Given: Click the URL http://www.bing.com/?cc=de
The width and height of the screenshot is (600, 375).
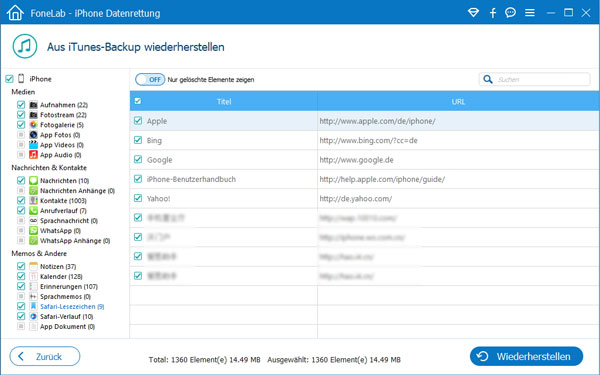Looking at the screenshot, I should pos(368,140).
